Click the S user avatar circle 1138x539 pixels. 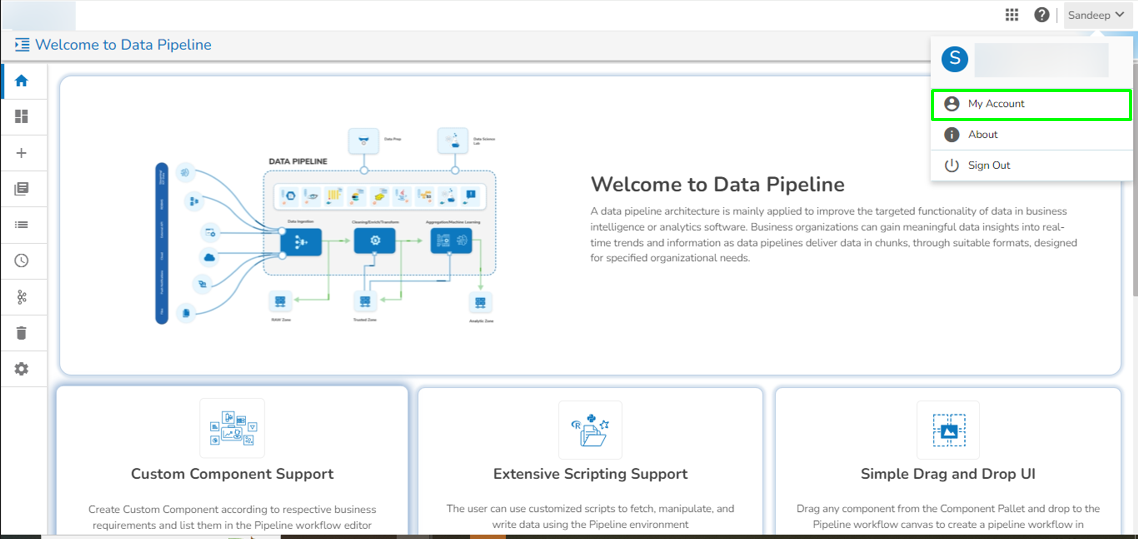pyautogui.click(x=954, y=59)
